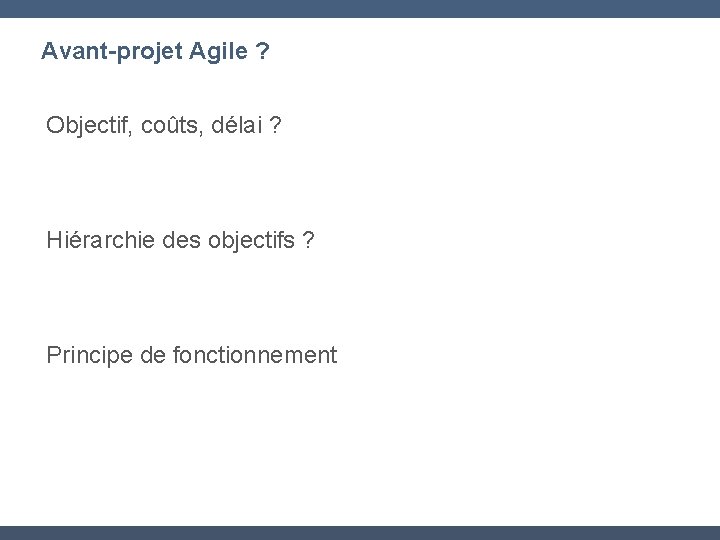Click the question mark after "Agile"
The height and width of the screenshot is (540, 720).
262,51
